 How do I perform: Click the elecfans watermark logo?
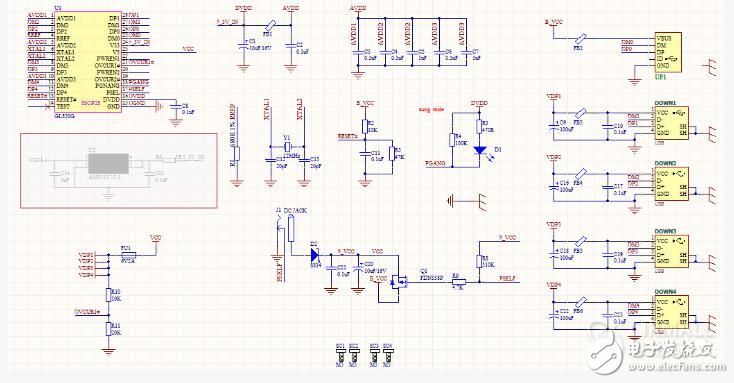pos(654,347)
